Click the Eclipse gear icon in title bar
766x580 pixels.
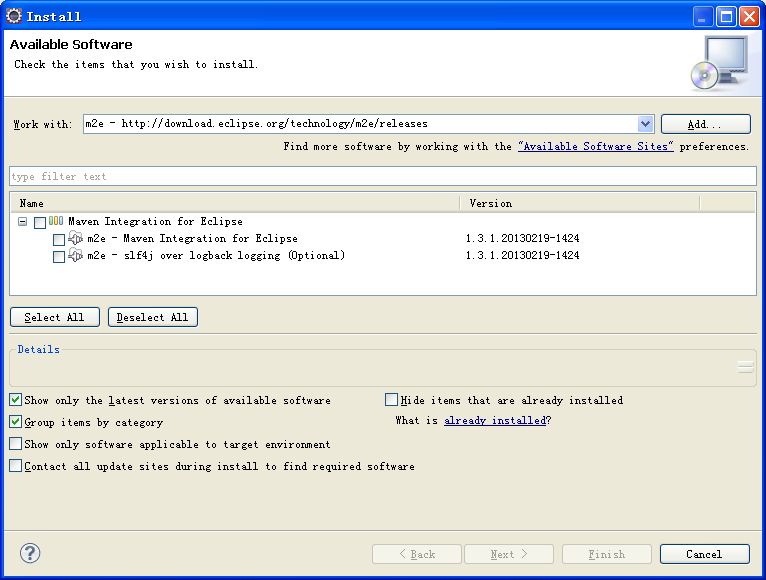click(x=14, y=16)
